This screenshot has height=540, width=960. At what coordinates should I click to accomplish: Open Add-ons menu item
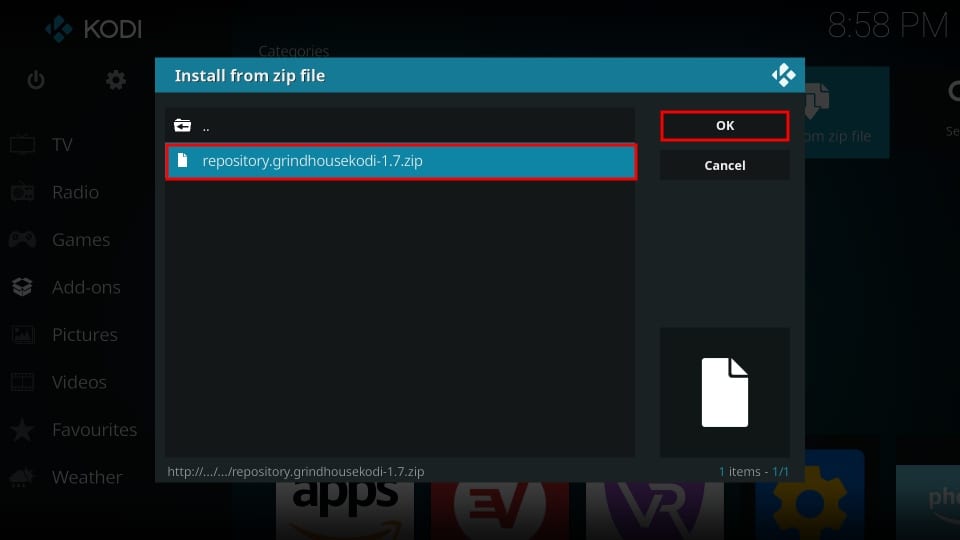coord(86,287)
